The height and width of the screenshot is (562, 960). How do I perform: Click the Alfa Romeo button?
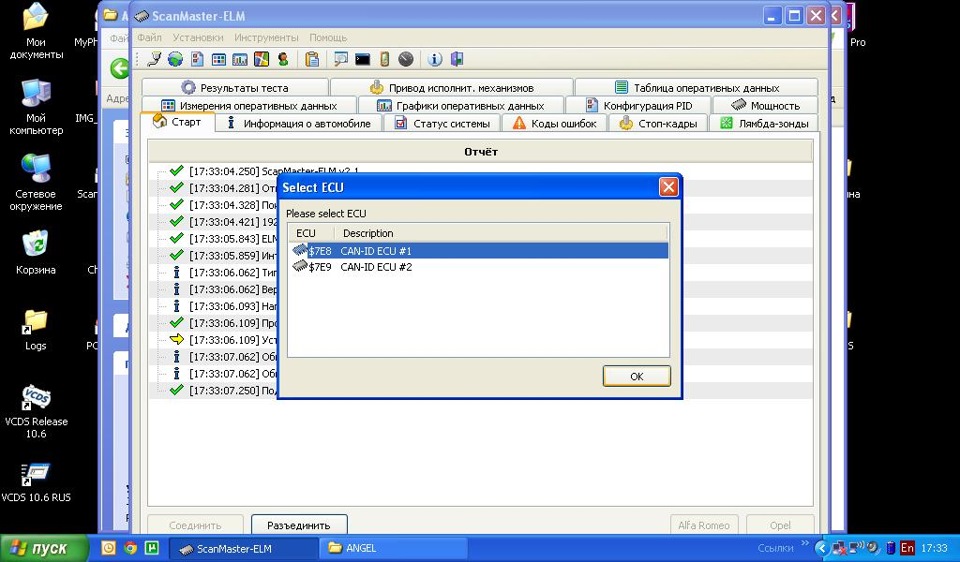point(704,525)
